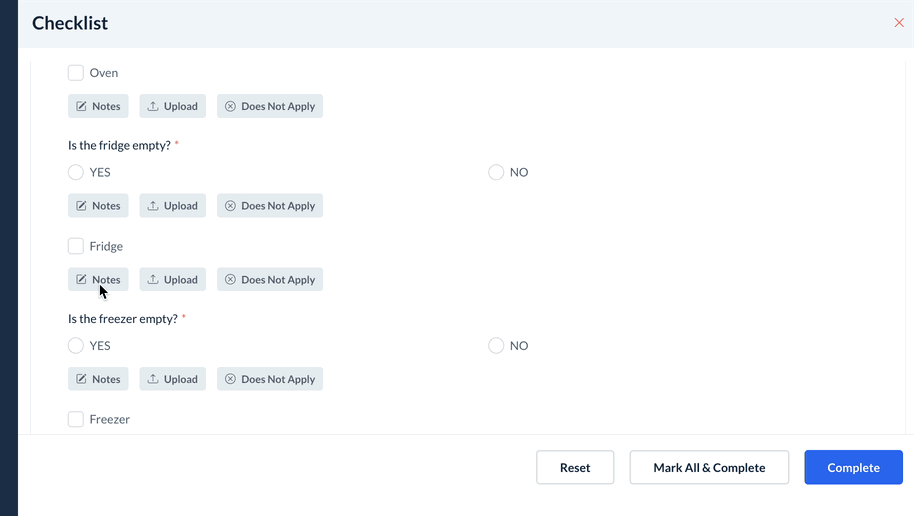Image resolution: width=914 pixels, height=516 pixels.
Task: Upload a file for the Fridge item
Action: 172,280
